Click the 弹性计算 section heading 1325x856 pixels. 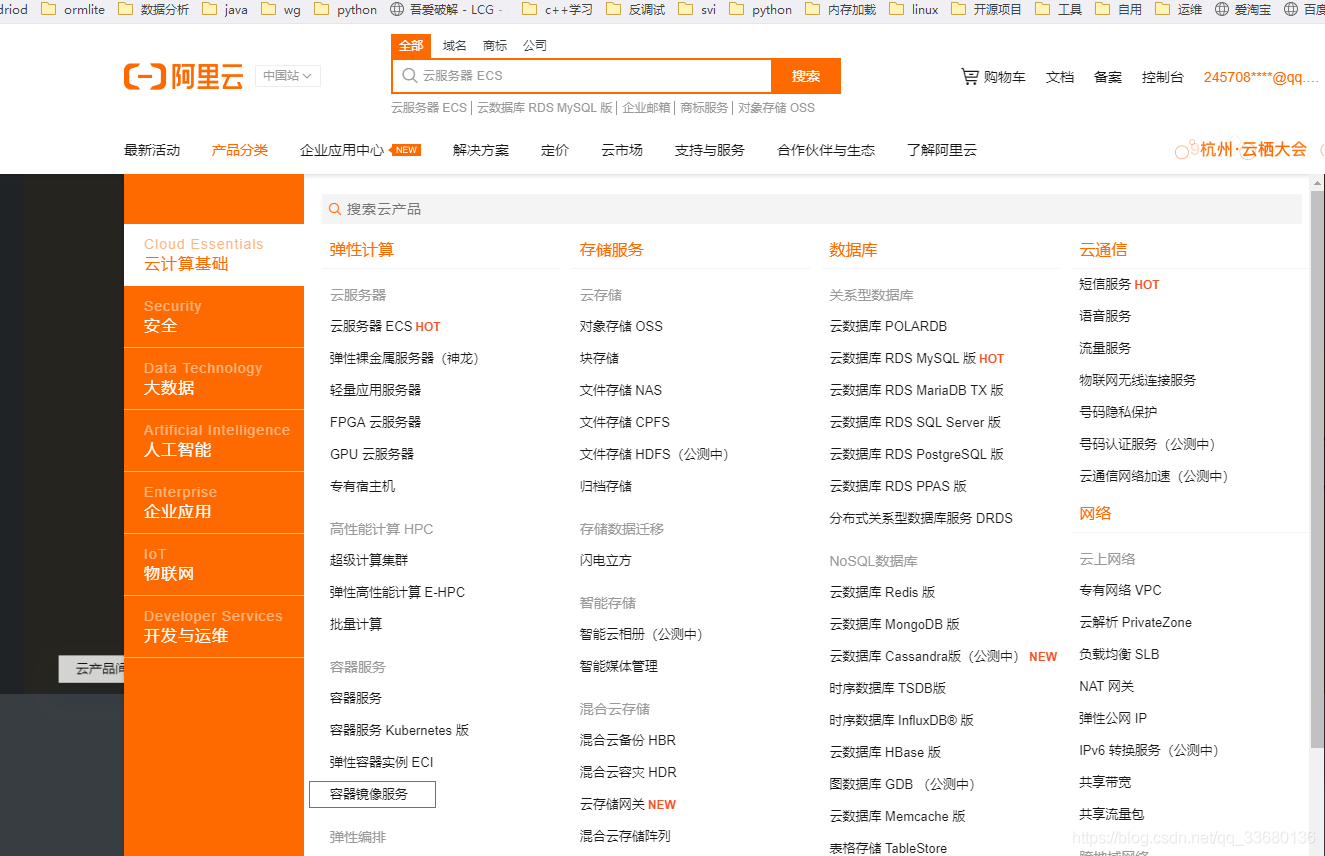[362, 250]
